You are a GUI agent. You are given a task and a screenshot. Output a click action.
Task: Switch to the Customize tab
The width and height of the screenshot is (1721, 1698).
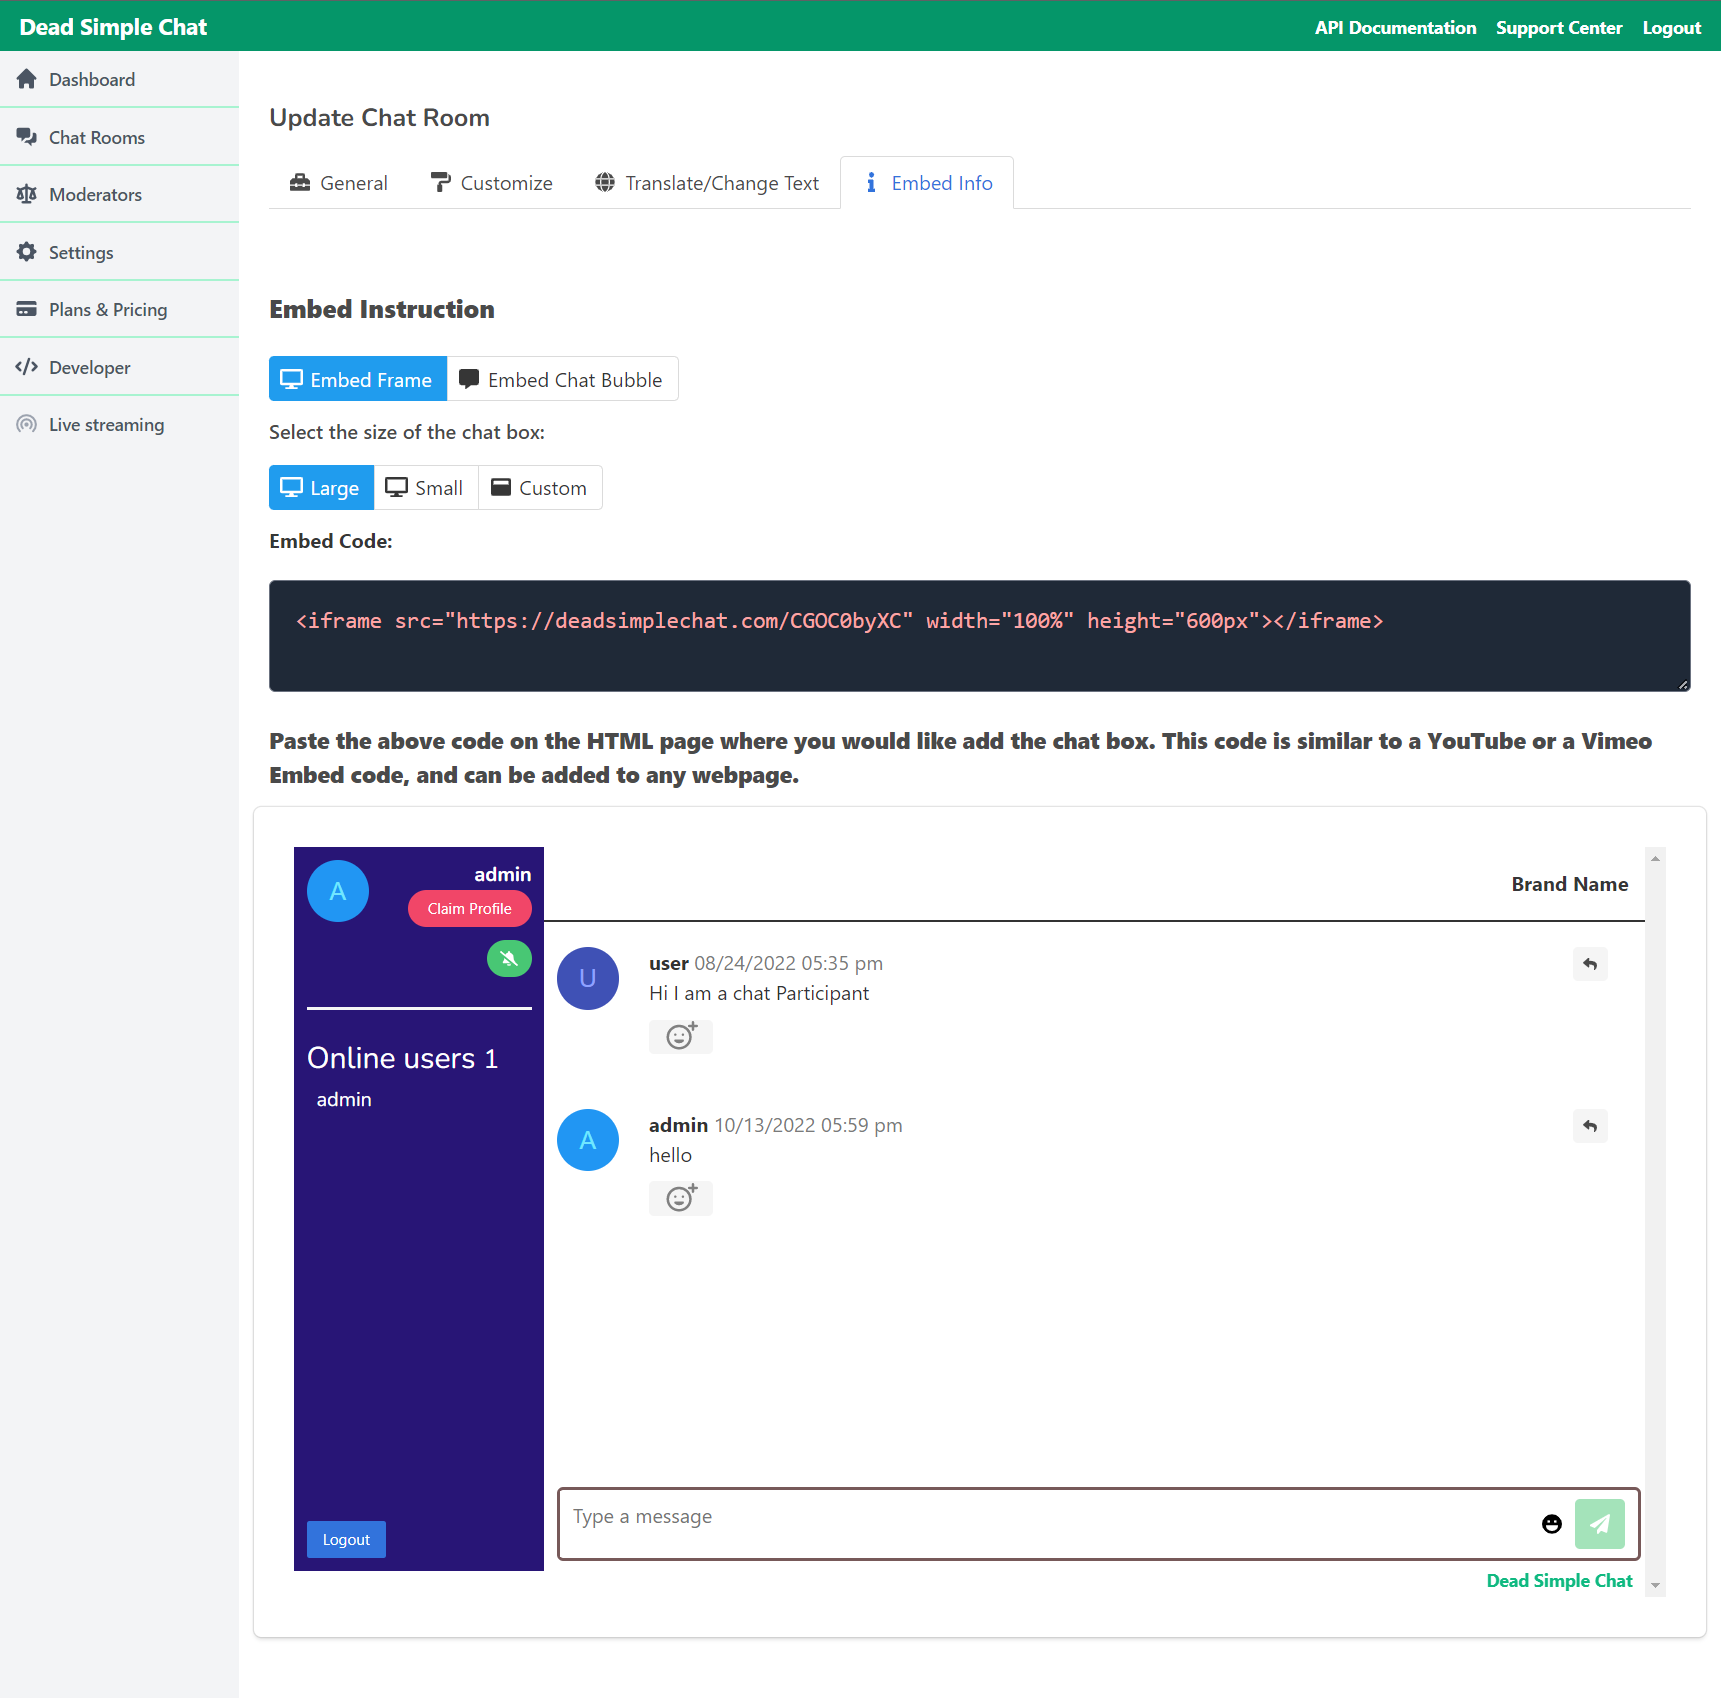(491, 183)
